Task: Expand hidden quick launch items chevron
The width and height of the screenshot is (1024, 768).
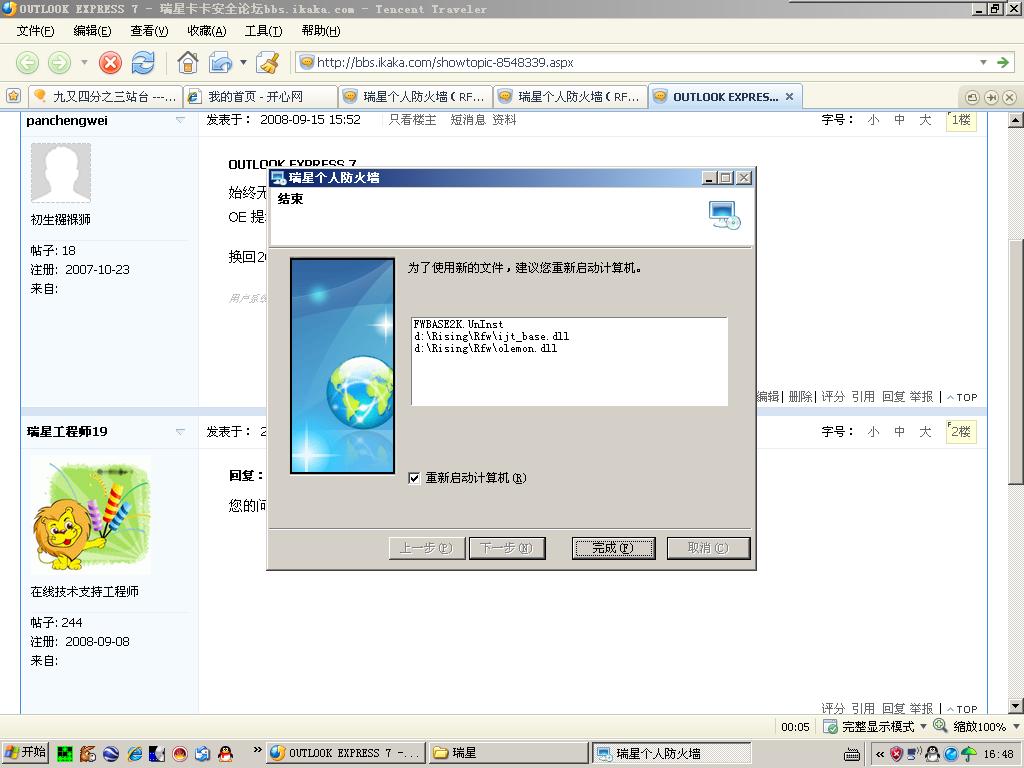Action: pos(257,750)
